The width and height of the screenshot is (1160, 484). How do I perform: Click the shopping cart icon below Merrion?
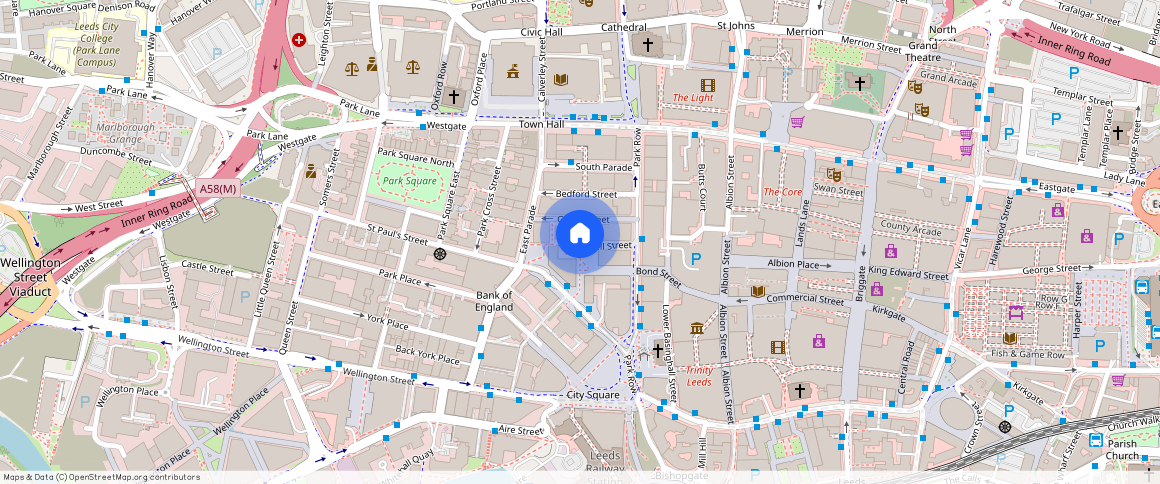pos(797,122)
